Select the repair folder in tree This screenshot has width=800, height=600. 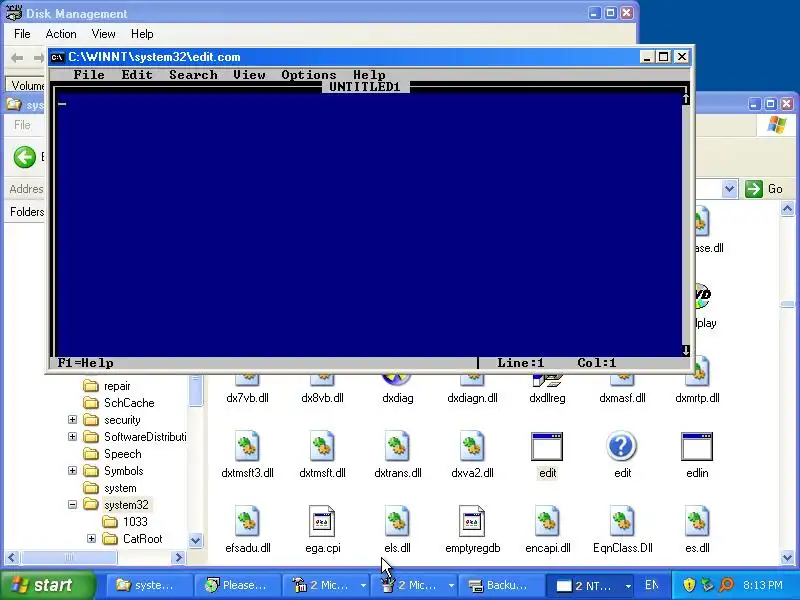[117, 386]
